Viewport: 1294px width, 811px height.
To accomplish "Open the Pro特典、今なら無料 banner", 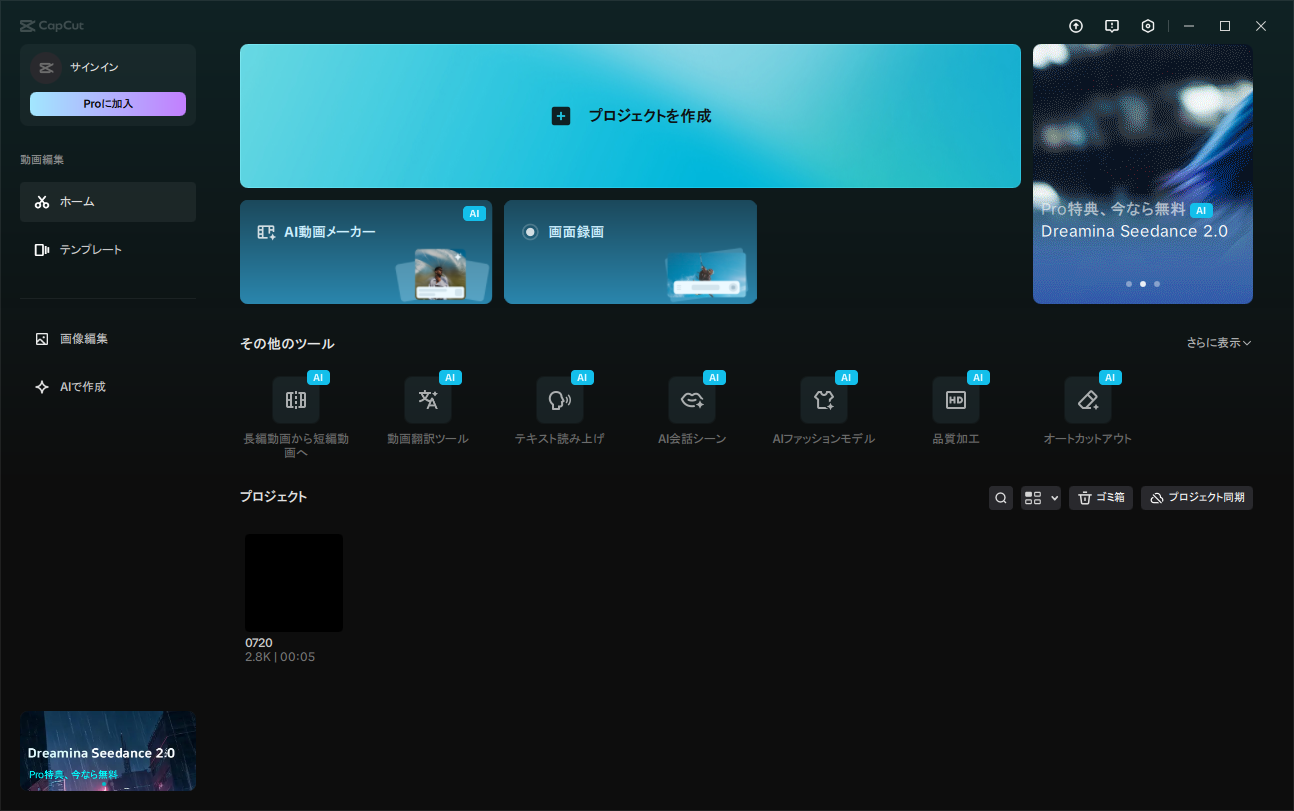I will coord(1143,174).
